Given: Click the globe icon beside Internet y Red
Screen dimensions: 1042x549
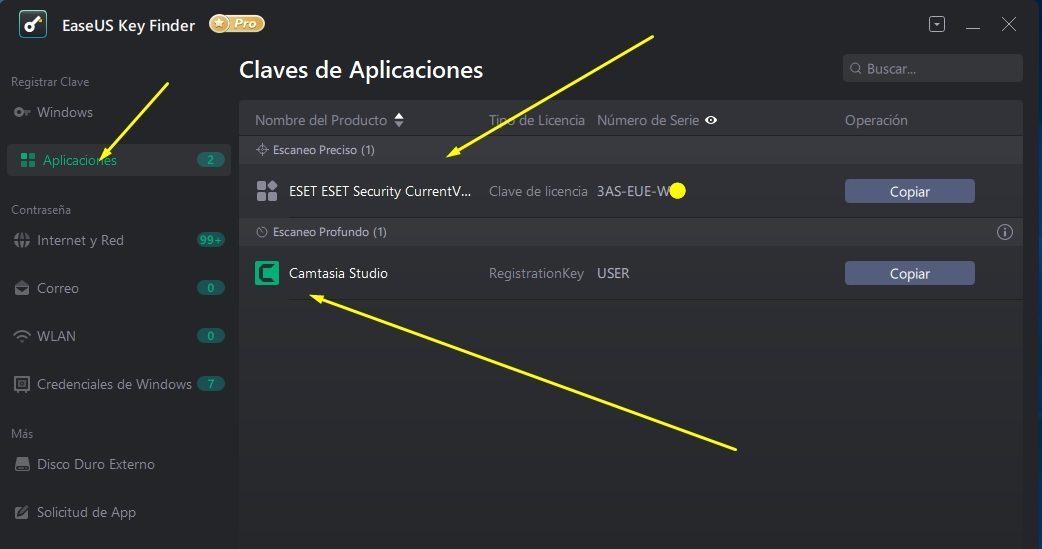Looking at the screenshot, I should 22,240.
